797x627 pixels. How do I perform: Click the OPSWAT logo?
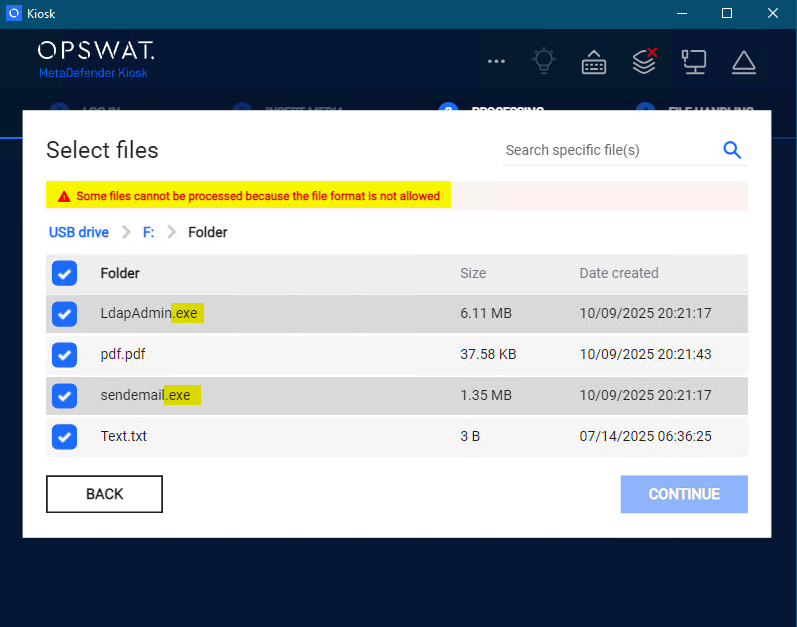click(x=96, y=51)
